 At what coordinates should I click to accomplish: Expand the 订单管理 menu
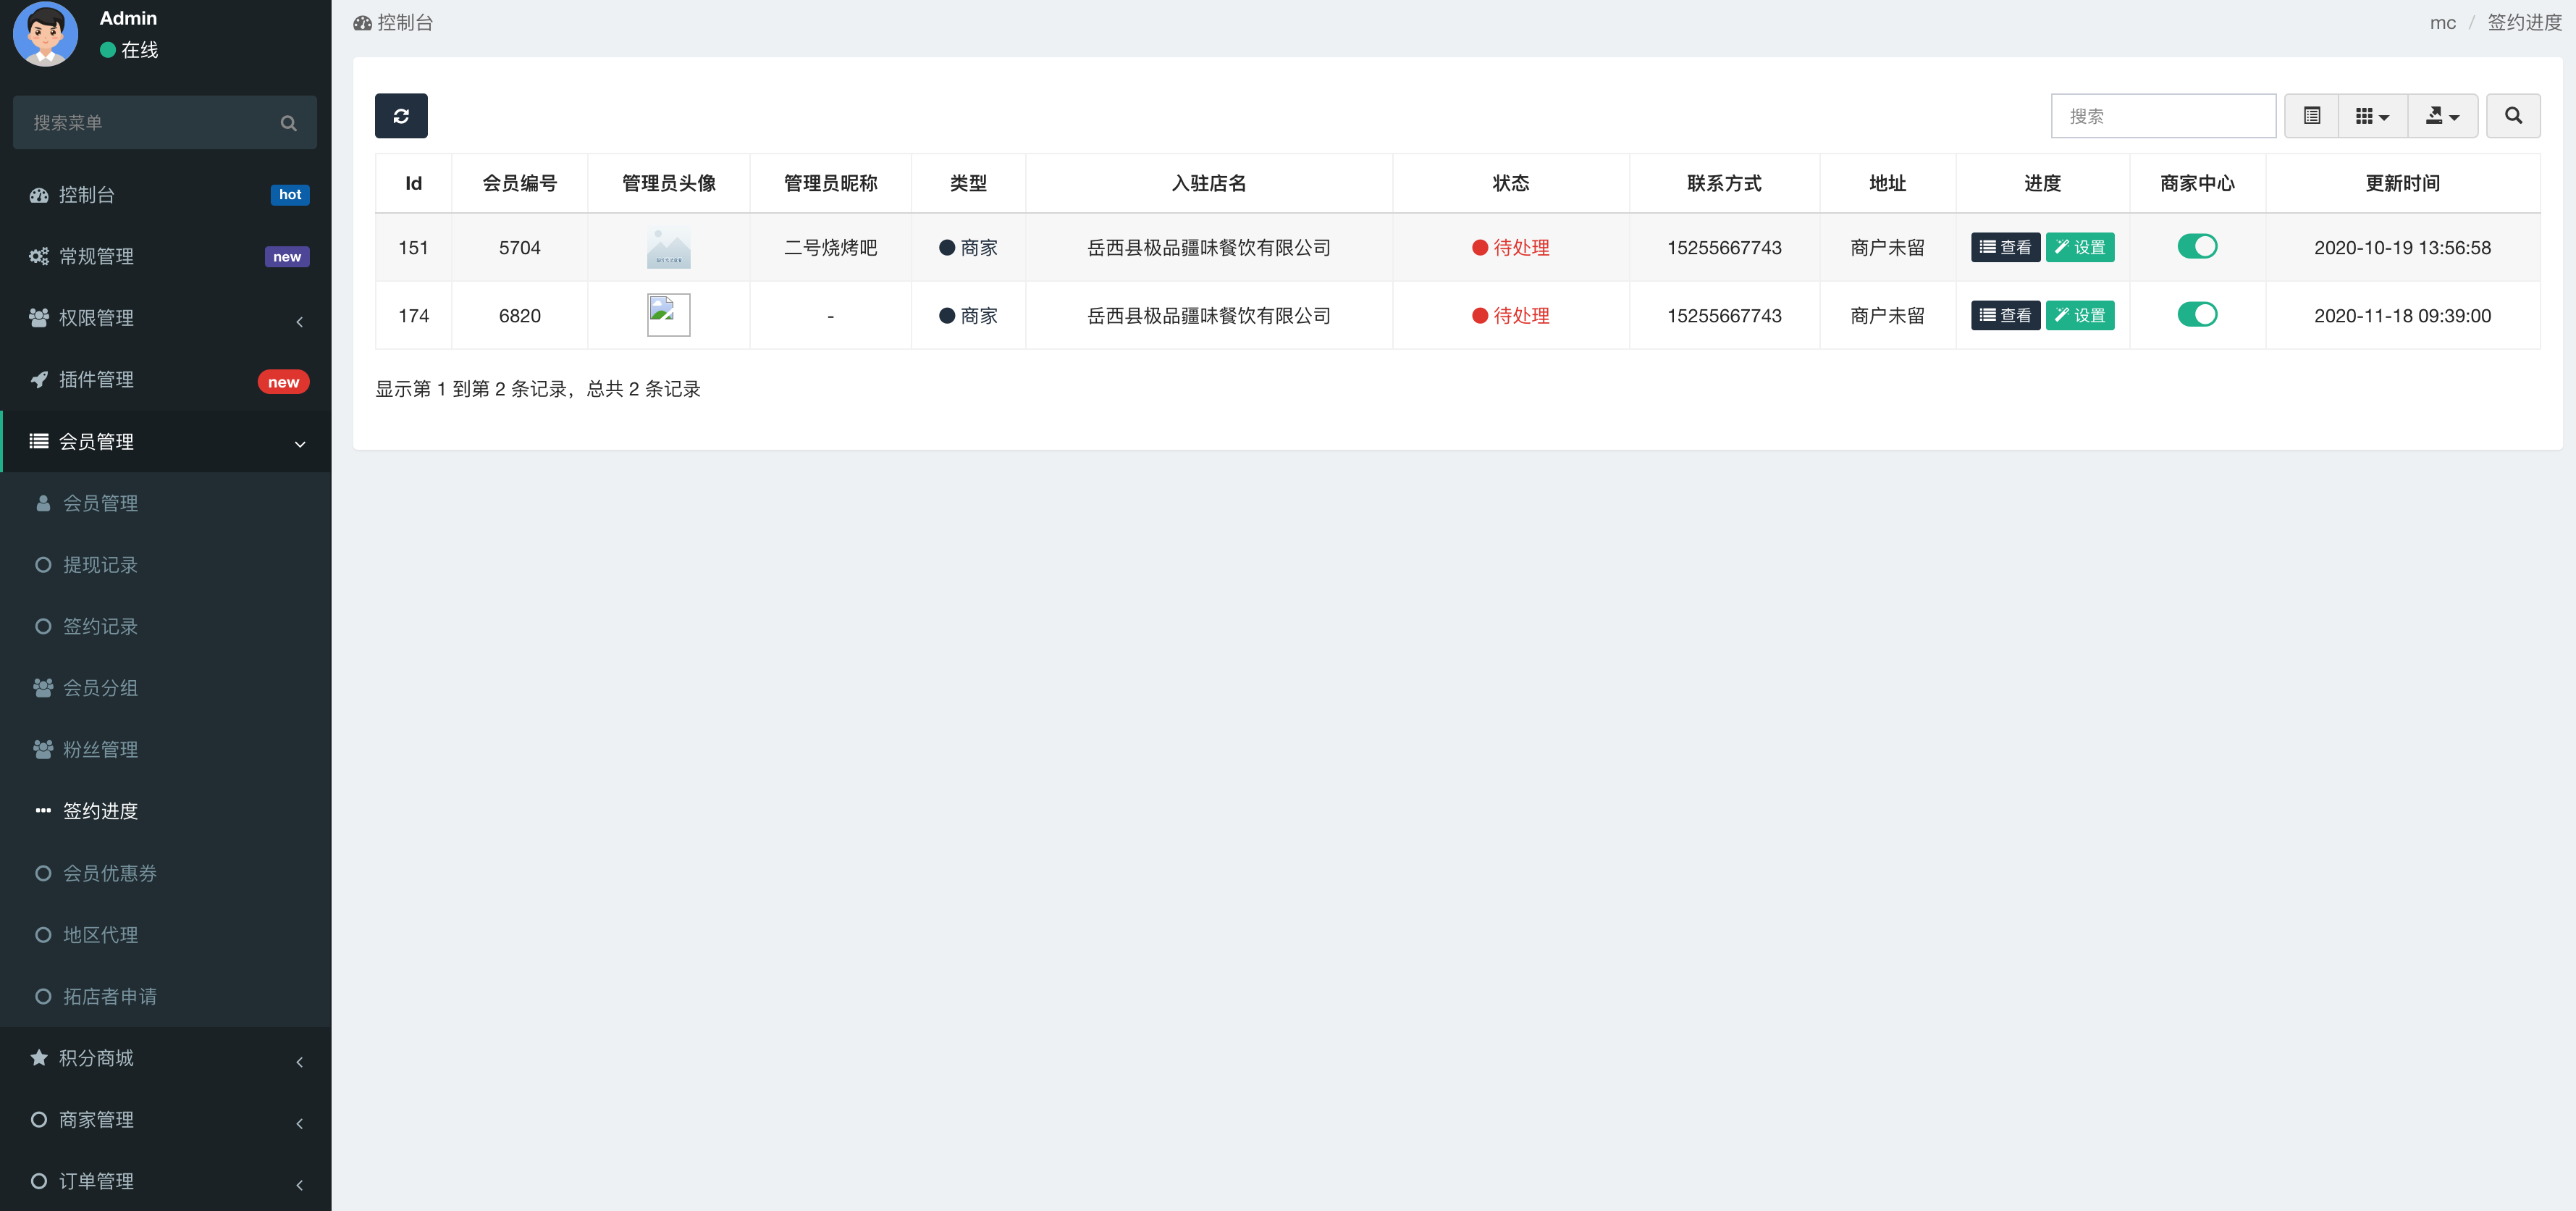[165, 1182]
